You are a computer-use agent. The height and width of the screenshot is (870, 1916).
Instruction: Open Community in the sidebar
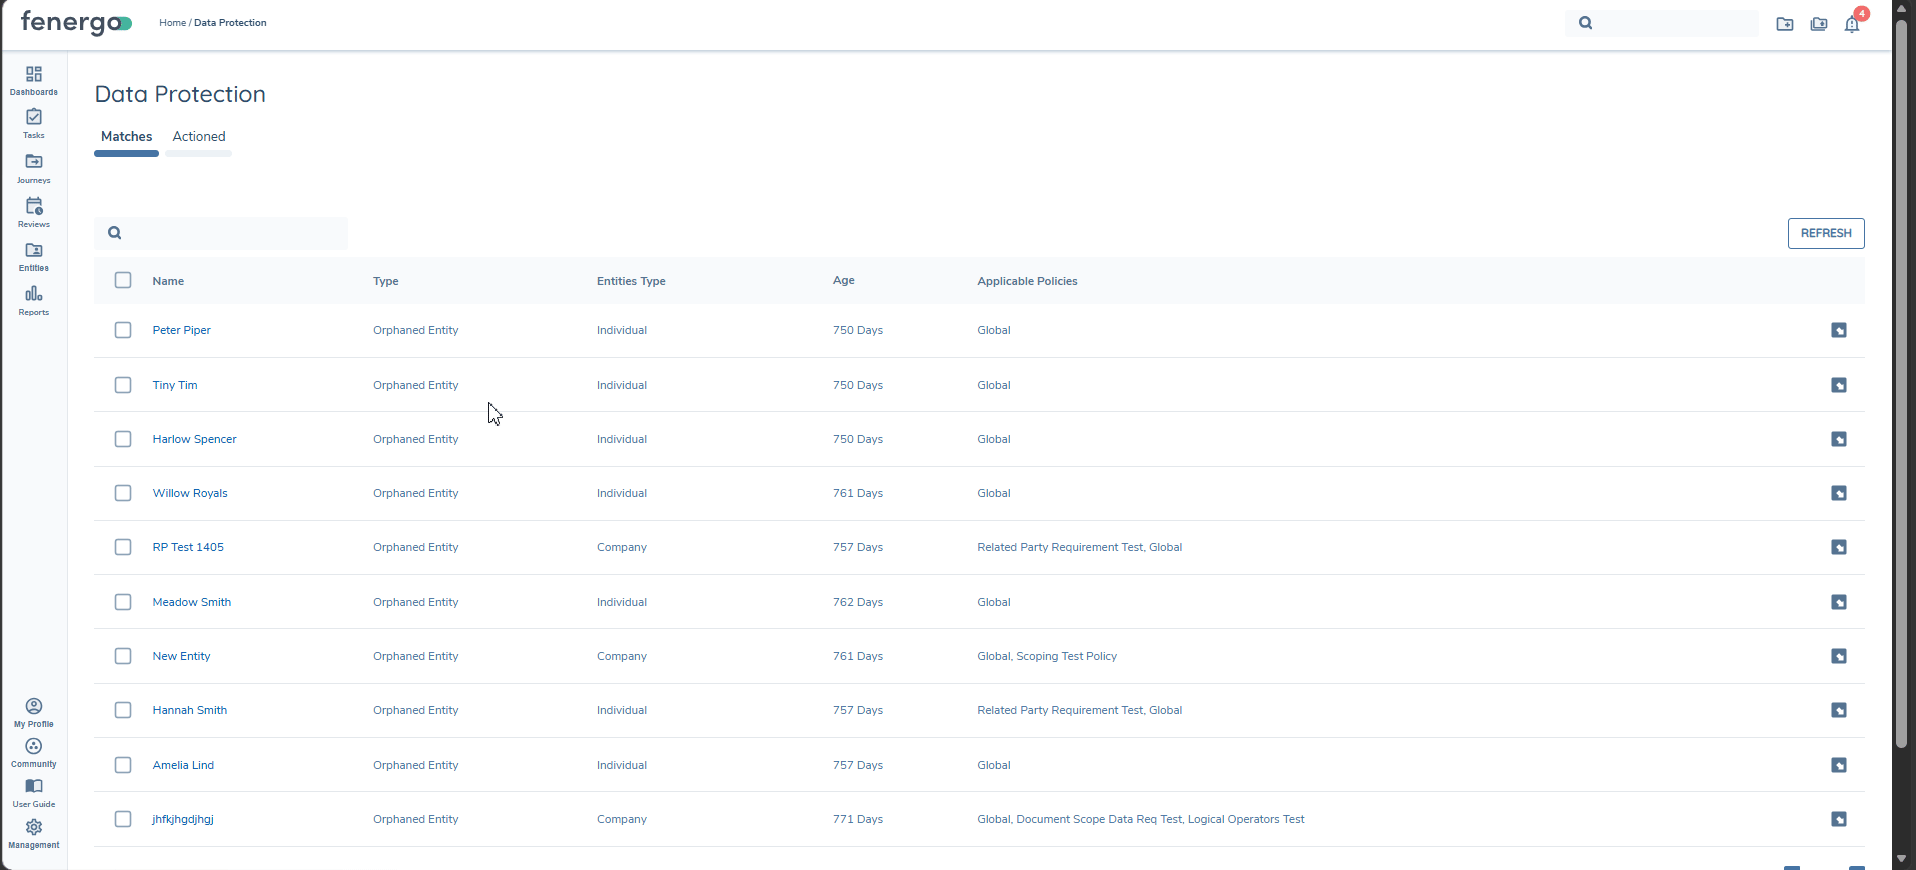point(34,753)
